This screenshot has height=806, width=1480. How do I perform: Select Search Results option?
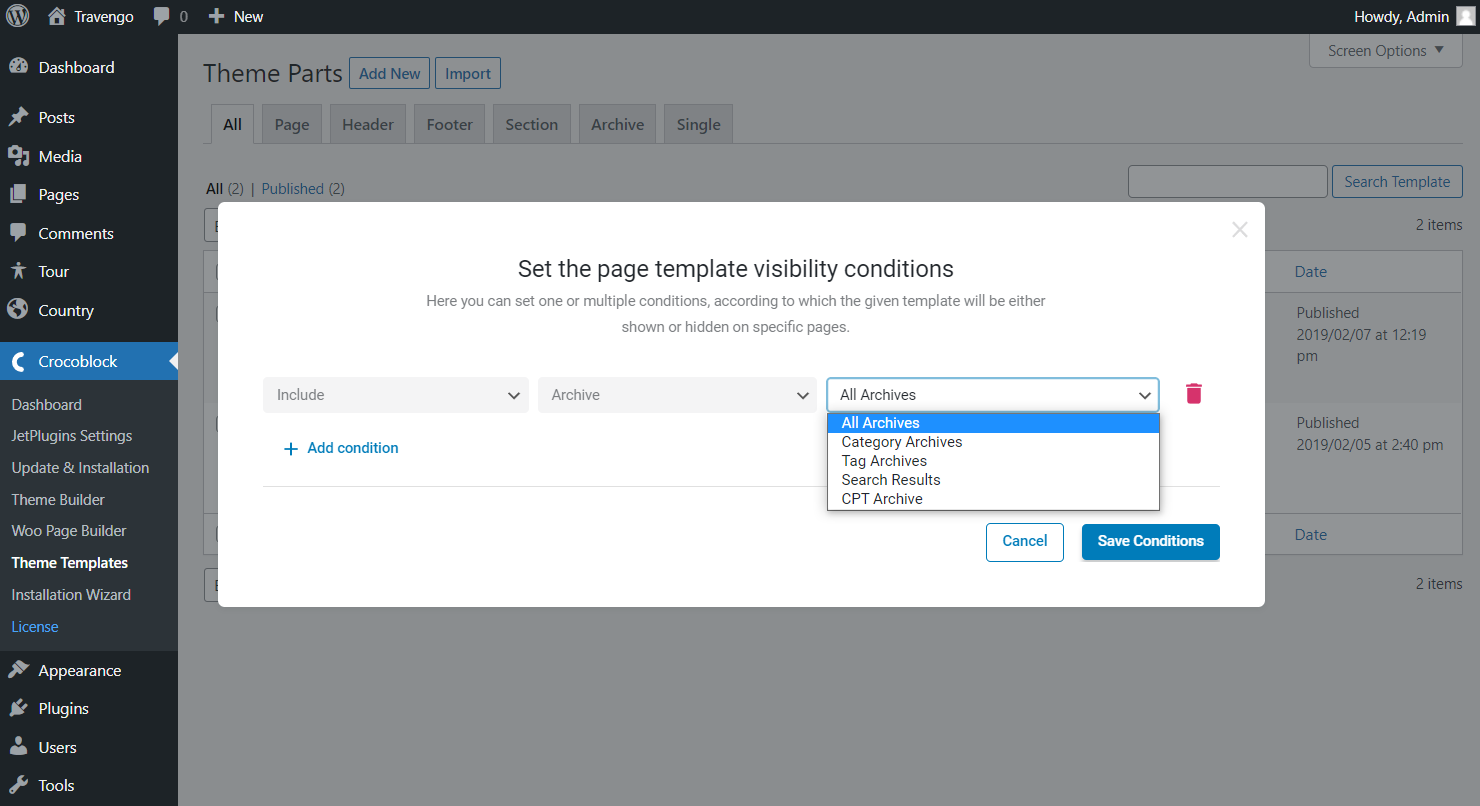[x=993, y=480]
